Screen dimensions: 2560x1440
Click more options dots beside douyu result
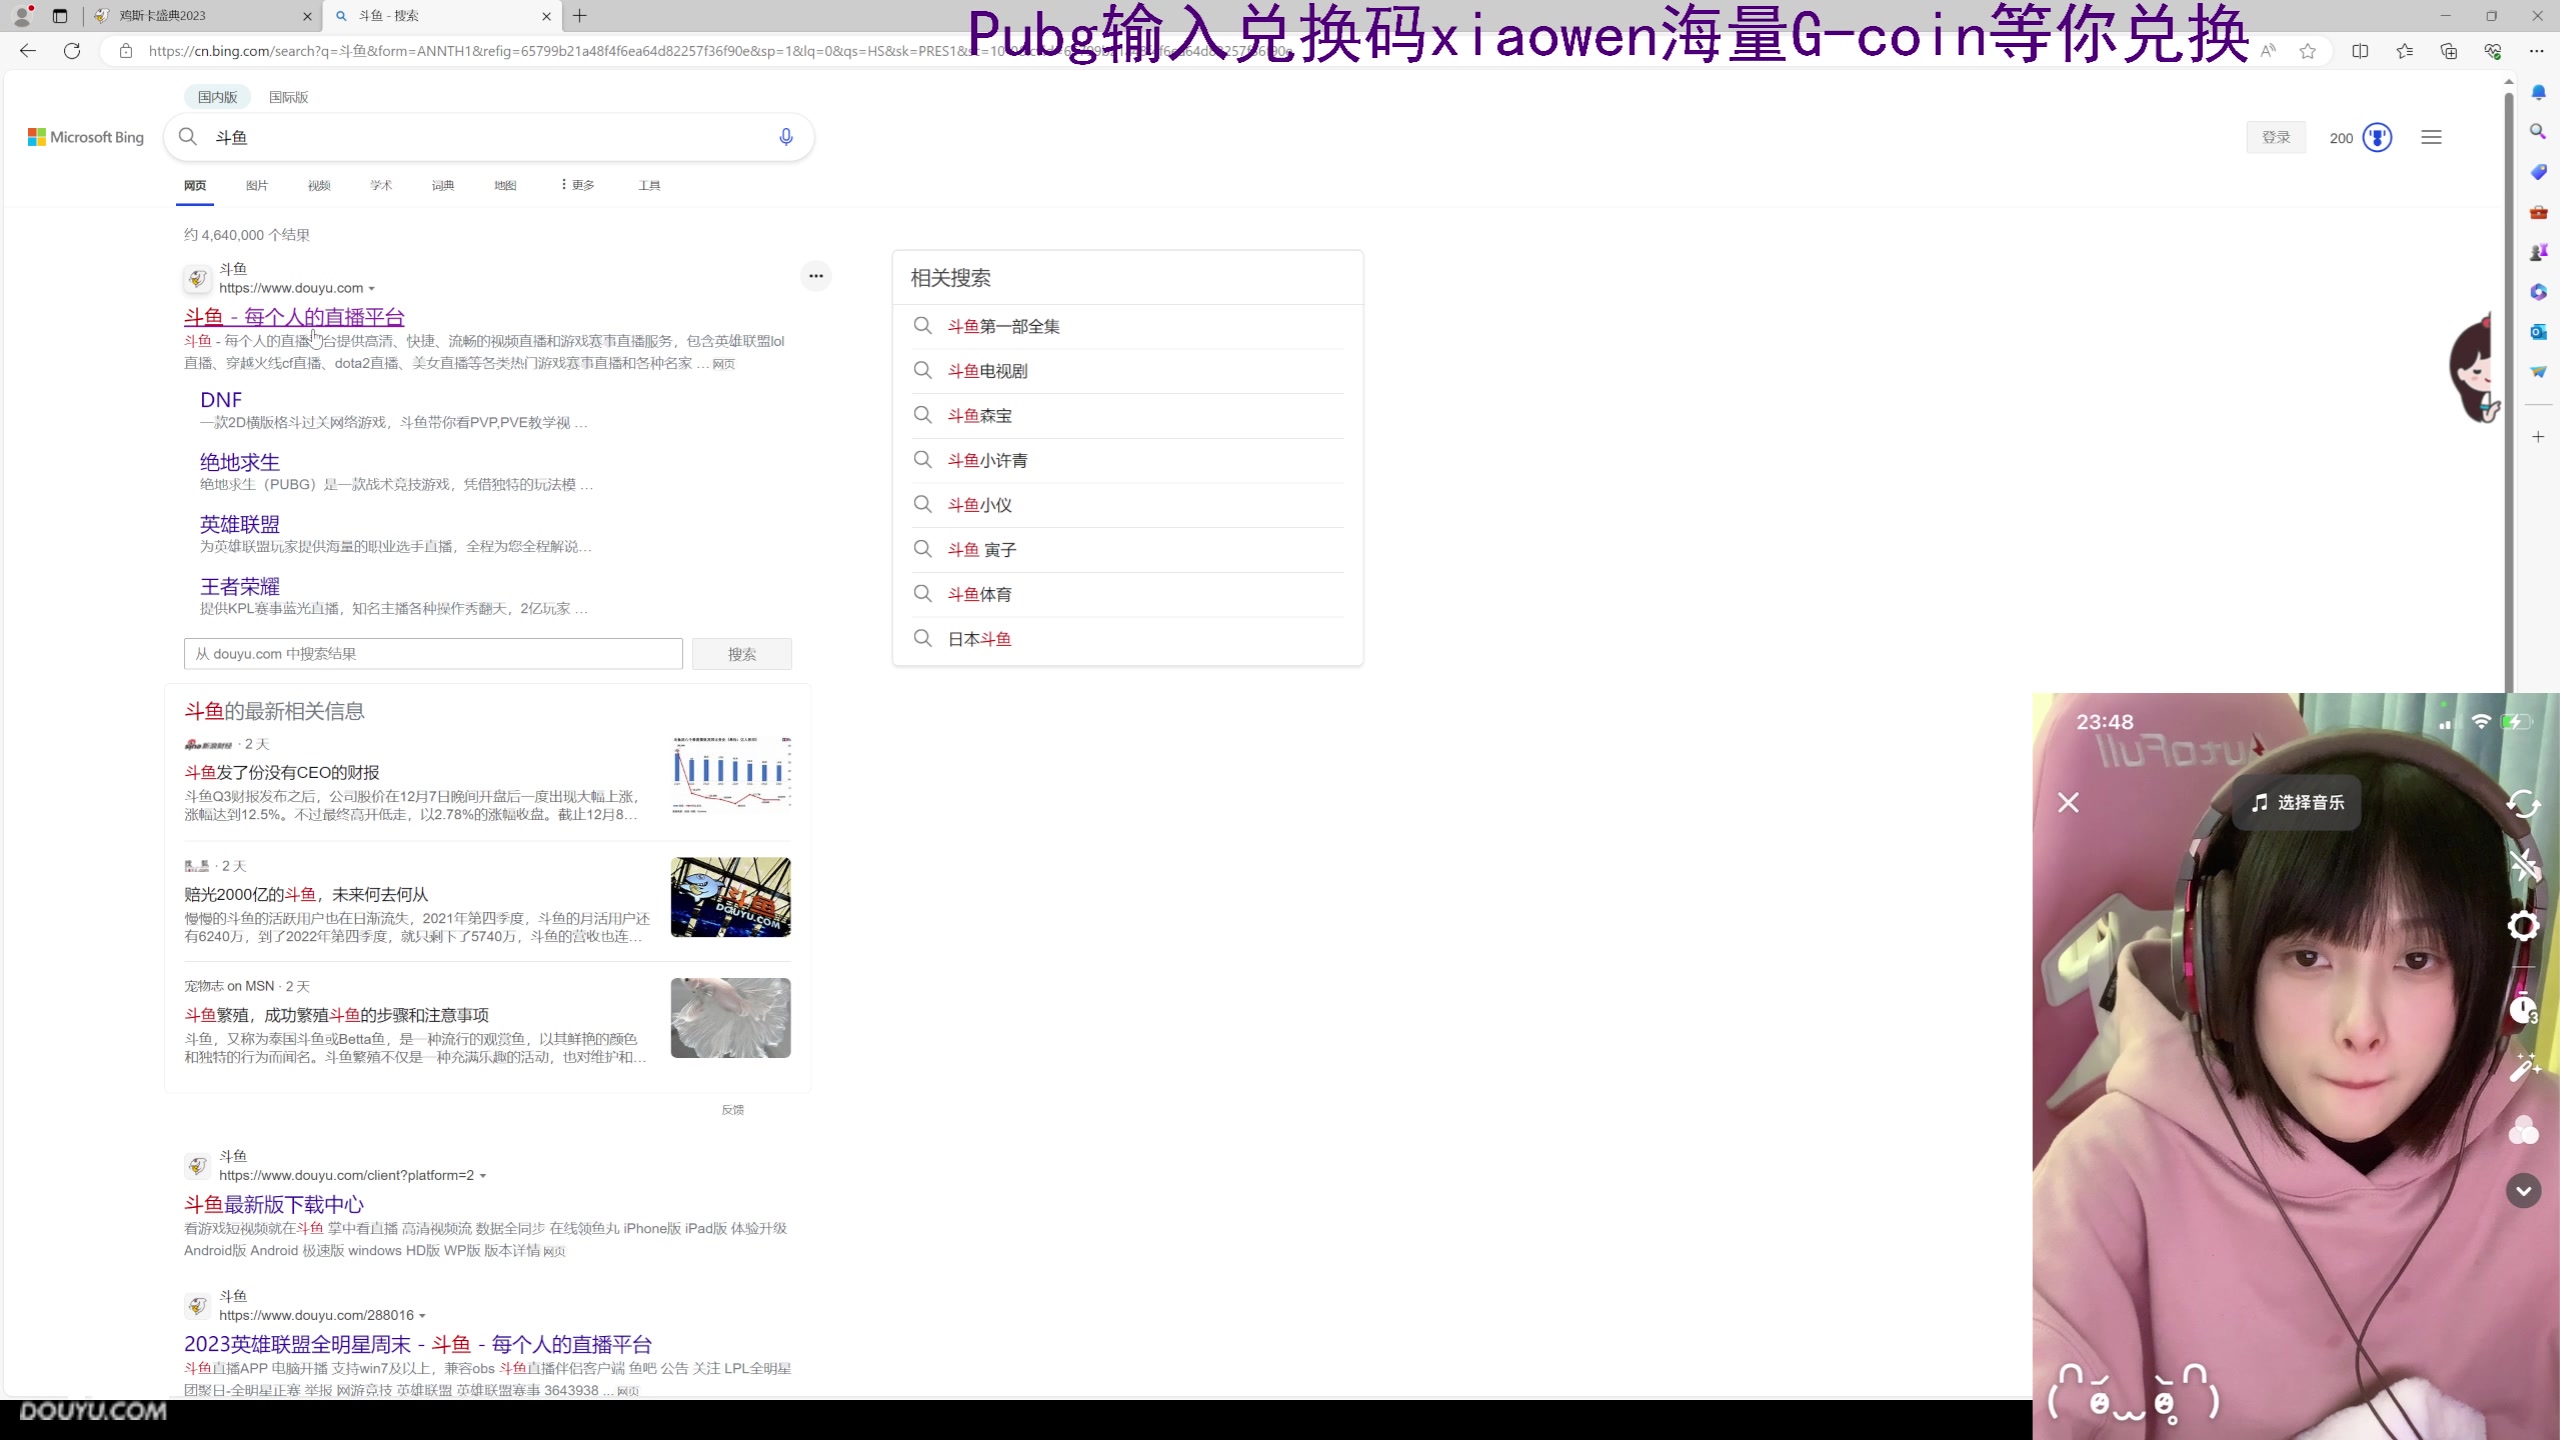click(816, 276)
